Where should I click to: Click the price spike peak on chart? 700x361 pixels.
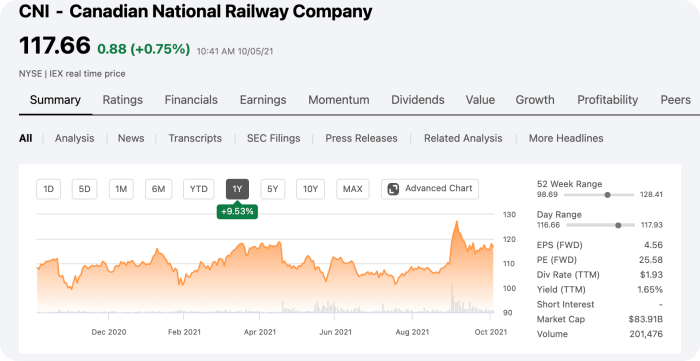pyautogui.click(x=456, y=221)
